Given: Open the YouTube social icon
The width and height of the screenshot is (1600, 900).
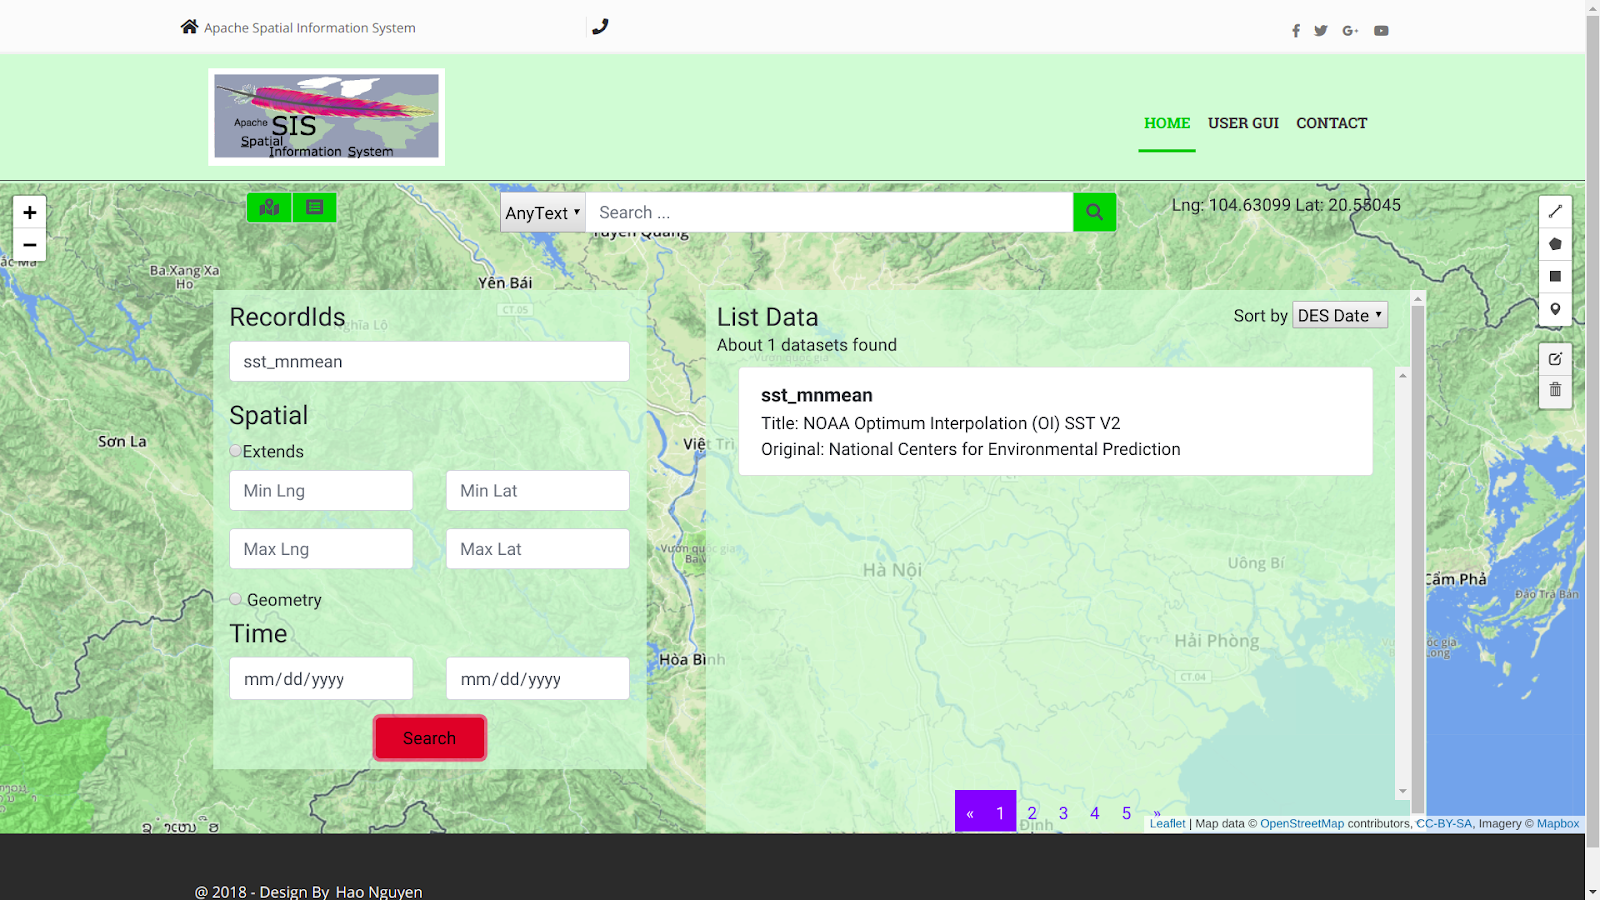Looking at the screenshot, I should (x=1381, y=31).
